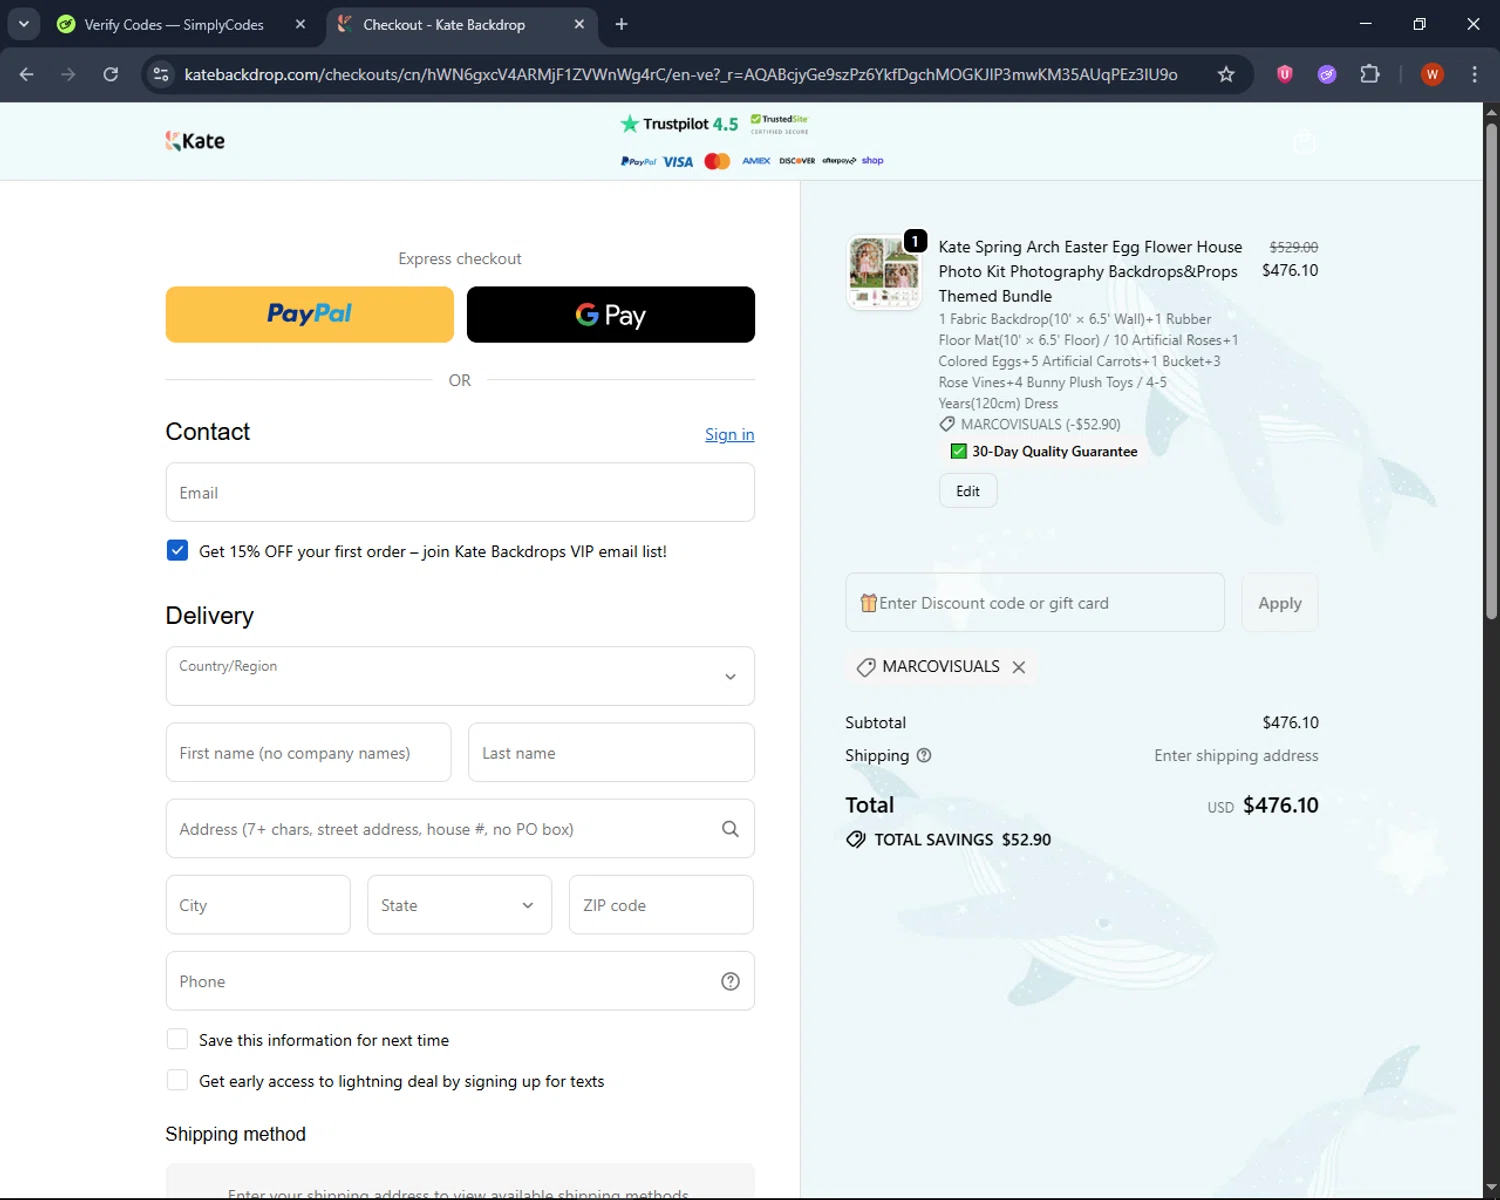The height and width of the screenshot is (1200, 1500).
Task: Click the VISA payment logo
Action: [x=678, y=161]
